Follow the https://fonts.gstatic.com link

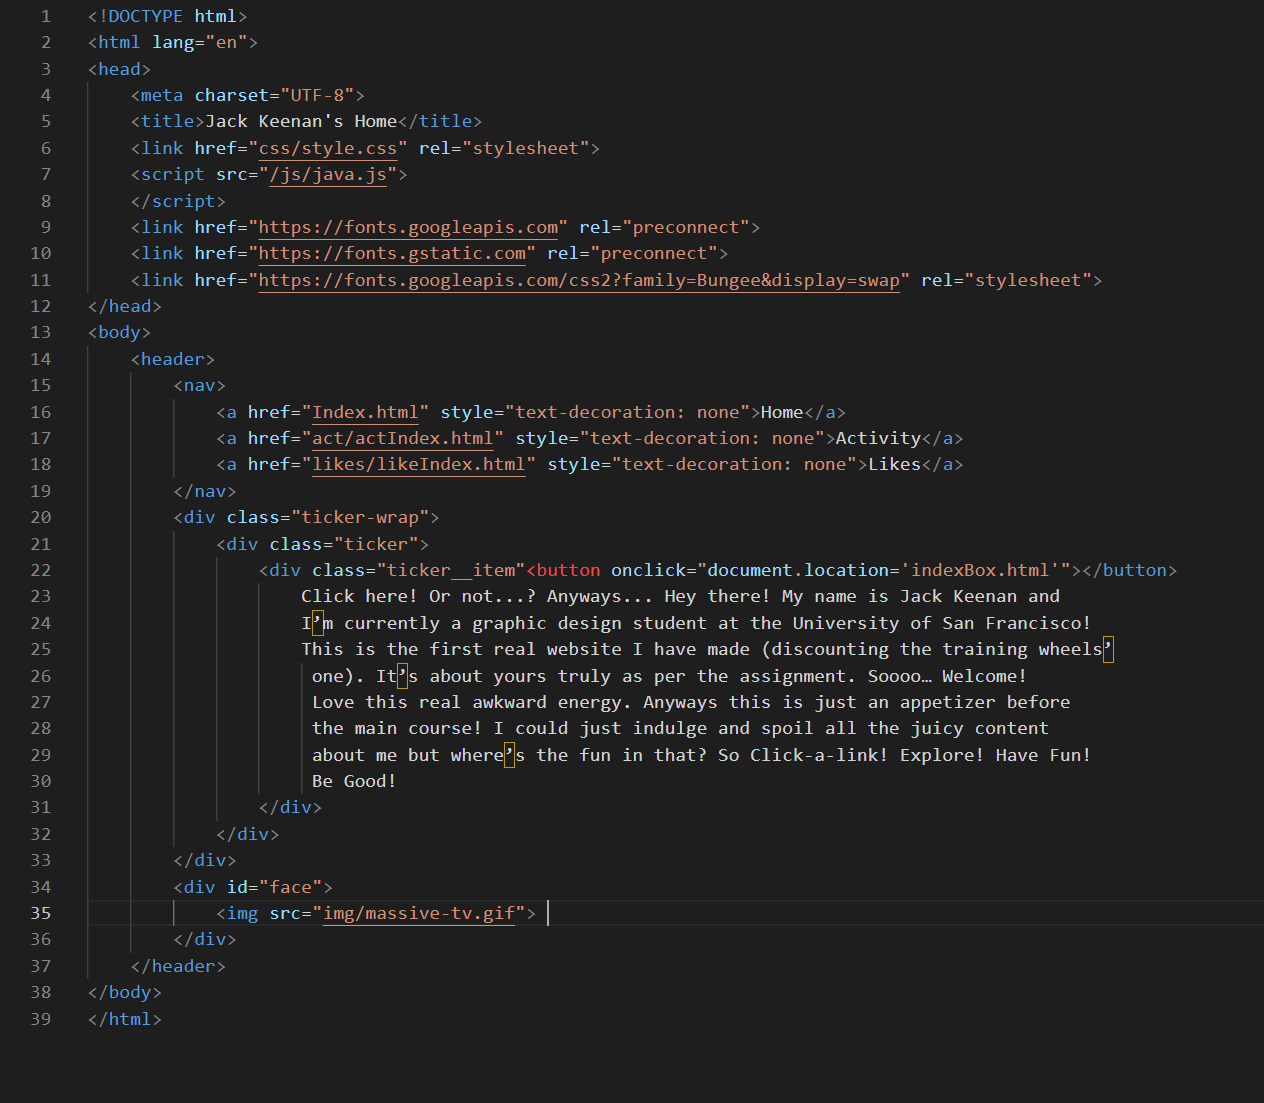(392, 253)
